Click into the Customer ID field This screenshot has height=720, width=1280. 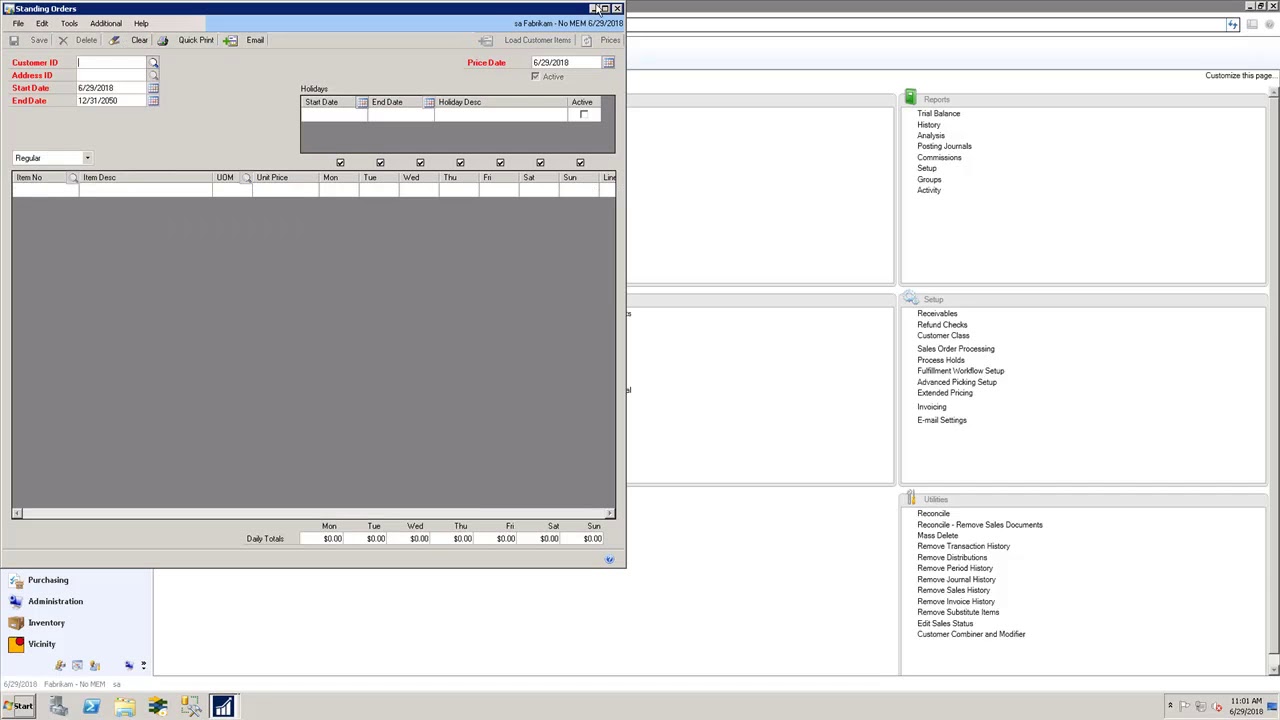point(112,63)
